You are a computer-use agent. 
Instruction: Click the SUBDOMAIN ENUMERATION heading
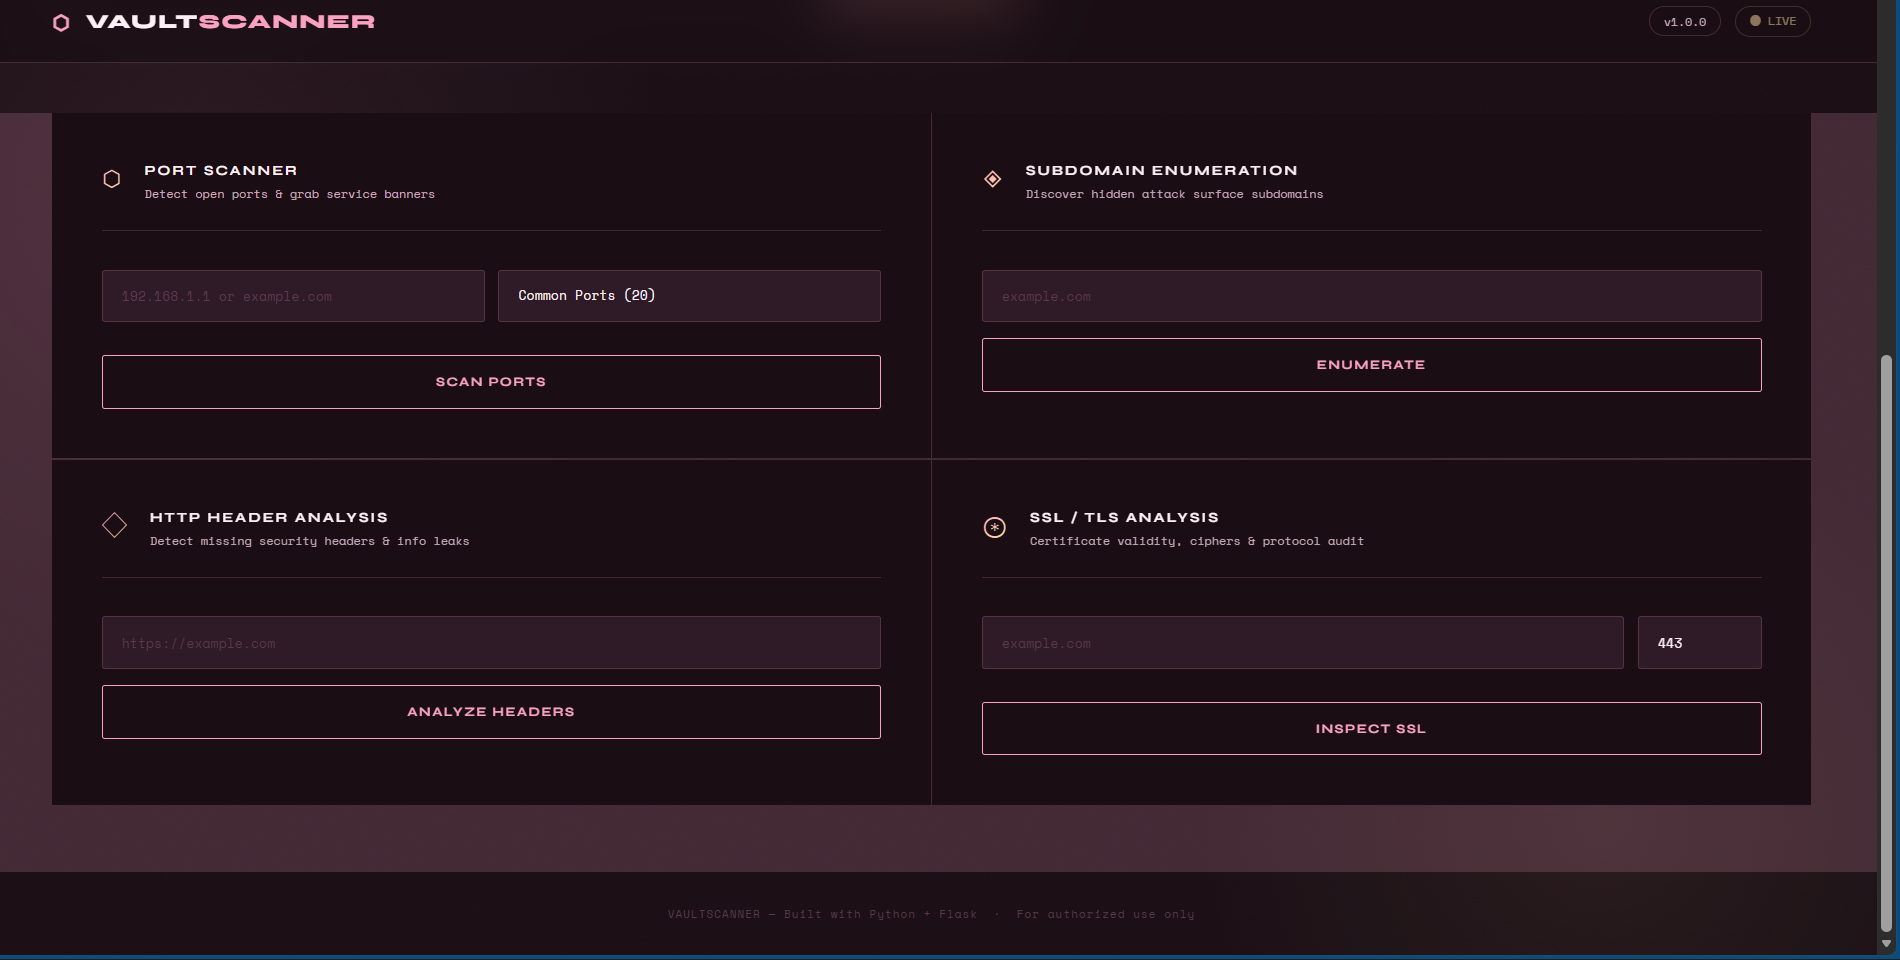[1161, 171]
